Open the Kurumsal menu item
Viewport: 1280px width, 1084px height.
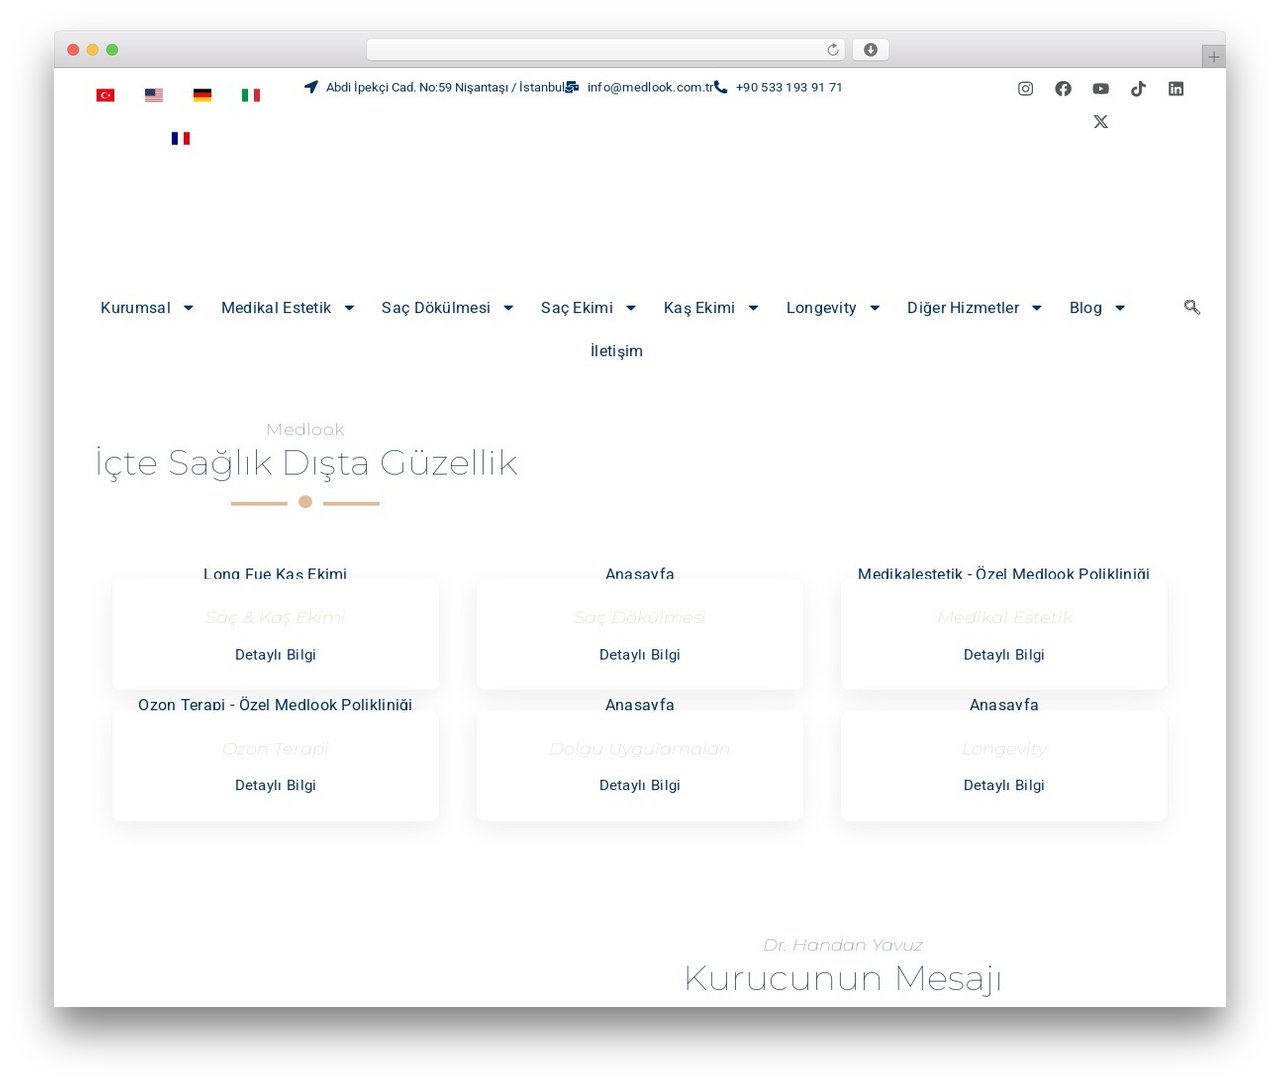click(x=135, y=308)
